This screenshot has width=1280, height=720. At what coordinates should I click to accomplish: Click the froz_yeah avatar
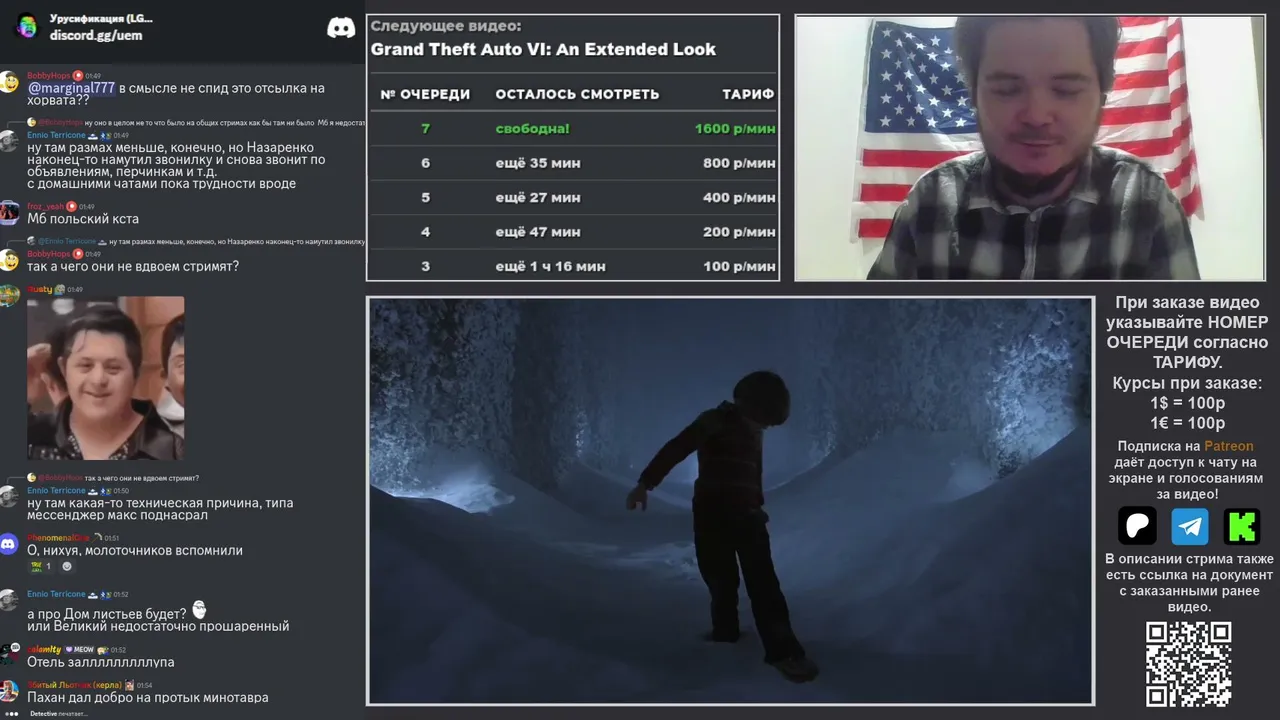pyautogui.click(x=9, y=212)
